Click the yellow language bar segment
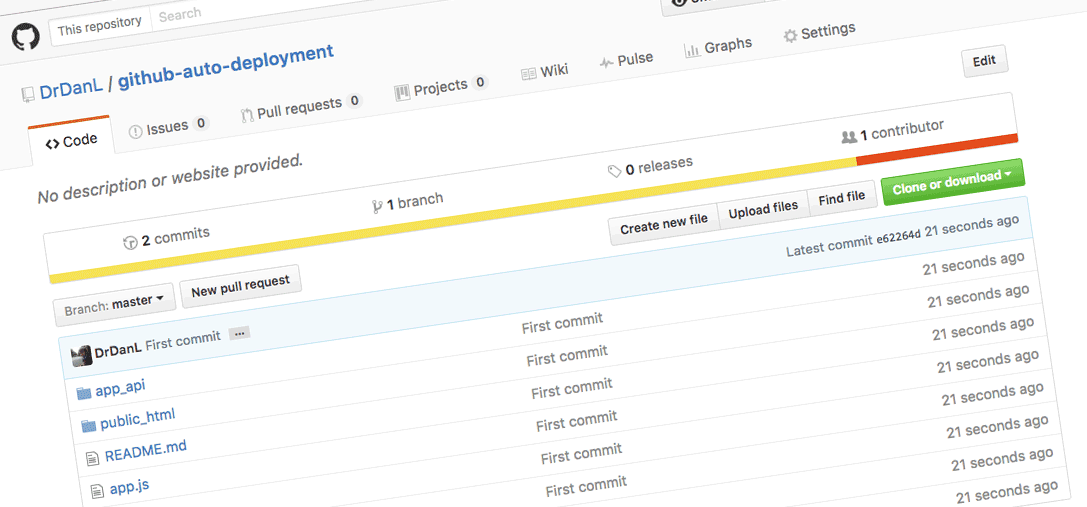 (452, 219)
